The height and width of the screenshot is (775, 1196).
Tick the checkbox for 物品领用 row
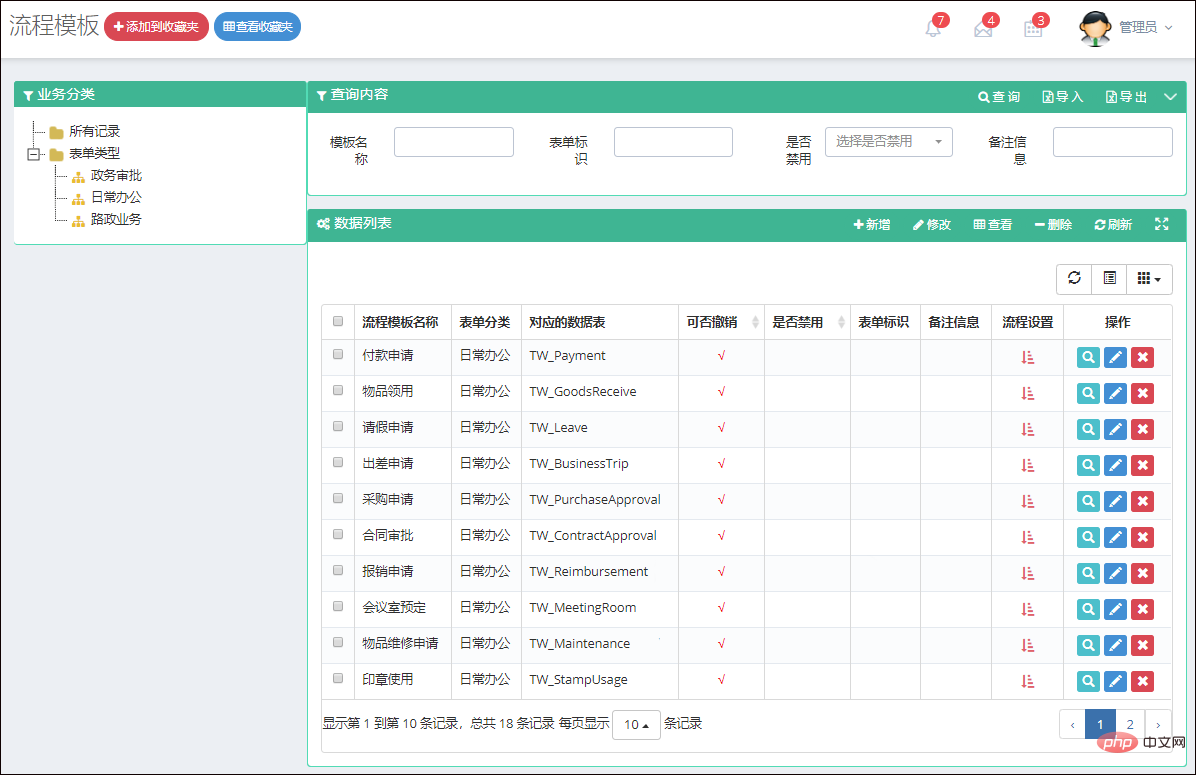point(338,391)
